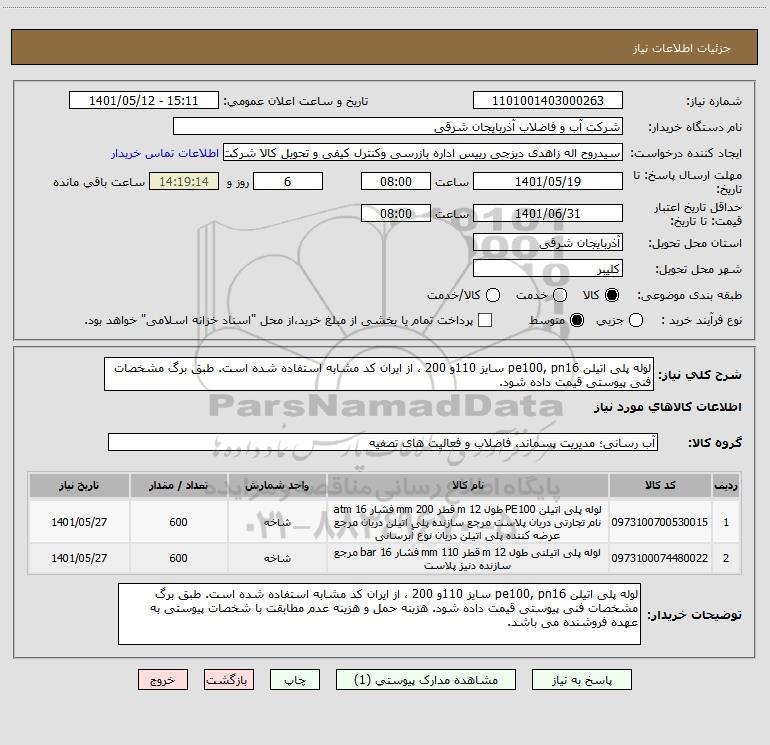Click the price validity date 1401/06/31

(548, 214)
